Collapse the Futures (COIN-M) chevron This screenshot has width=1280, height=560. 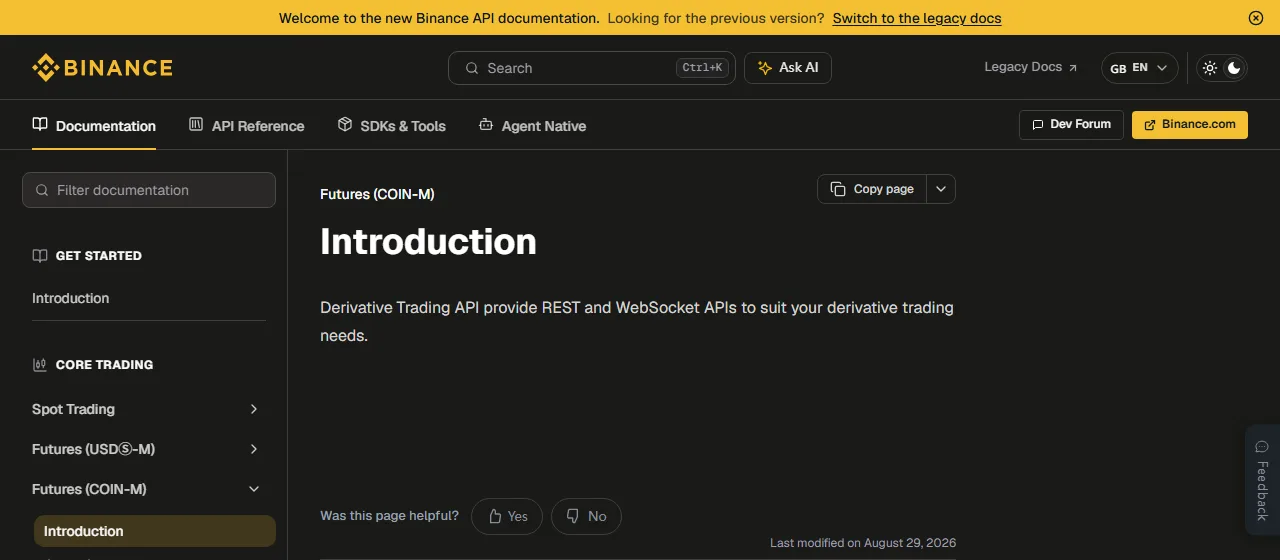click(254, 489)
